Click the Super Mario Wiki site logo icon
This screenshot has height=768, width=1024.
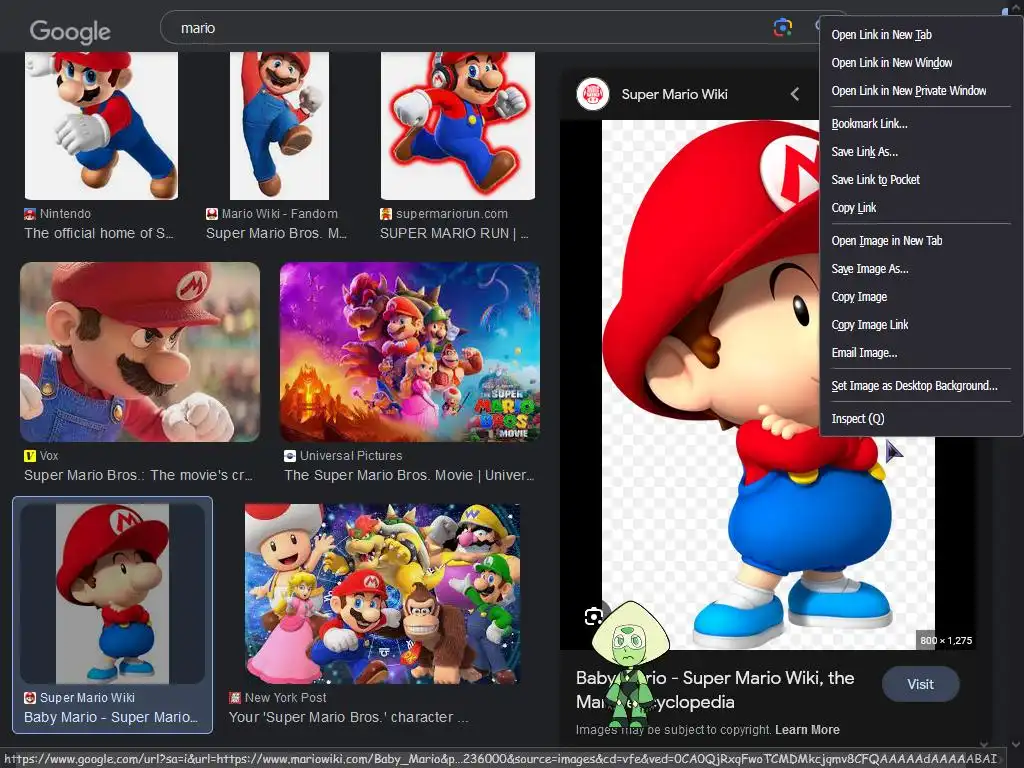(x=593, y=94)
